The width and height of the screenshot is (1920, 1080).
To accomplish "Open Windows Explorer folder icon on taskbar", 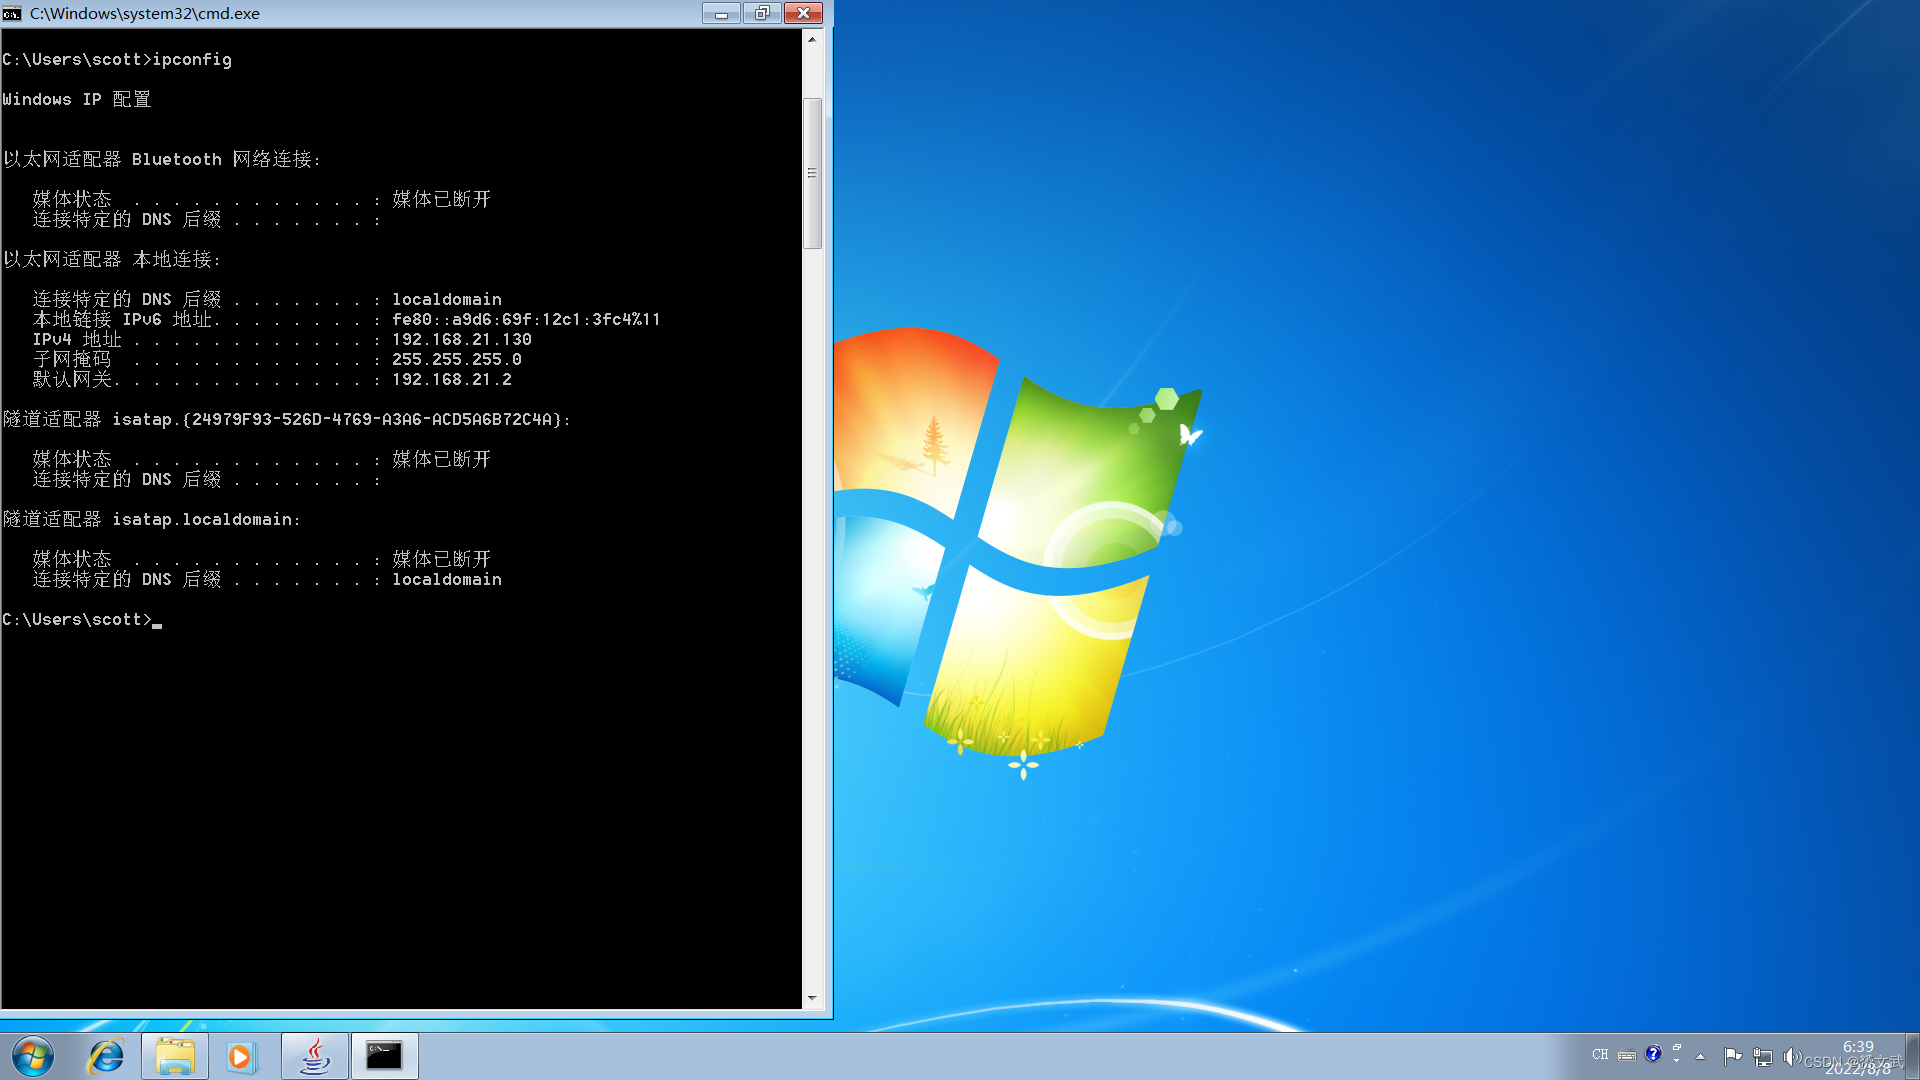I will [175, 1056].
